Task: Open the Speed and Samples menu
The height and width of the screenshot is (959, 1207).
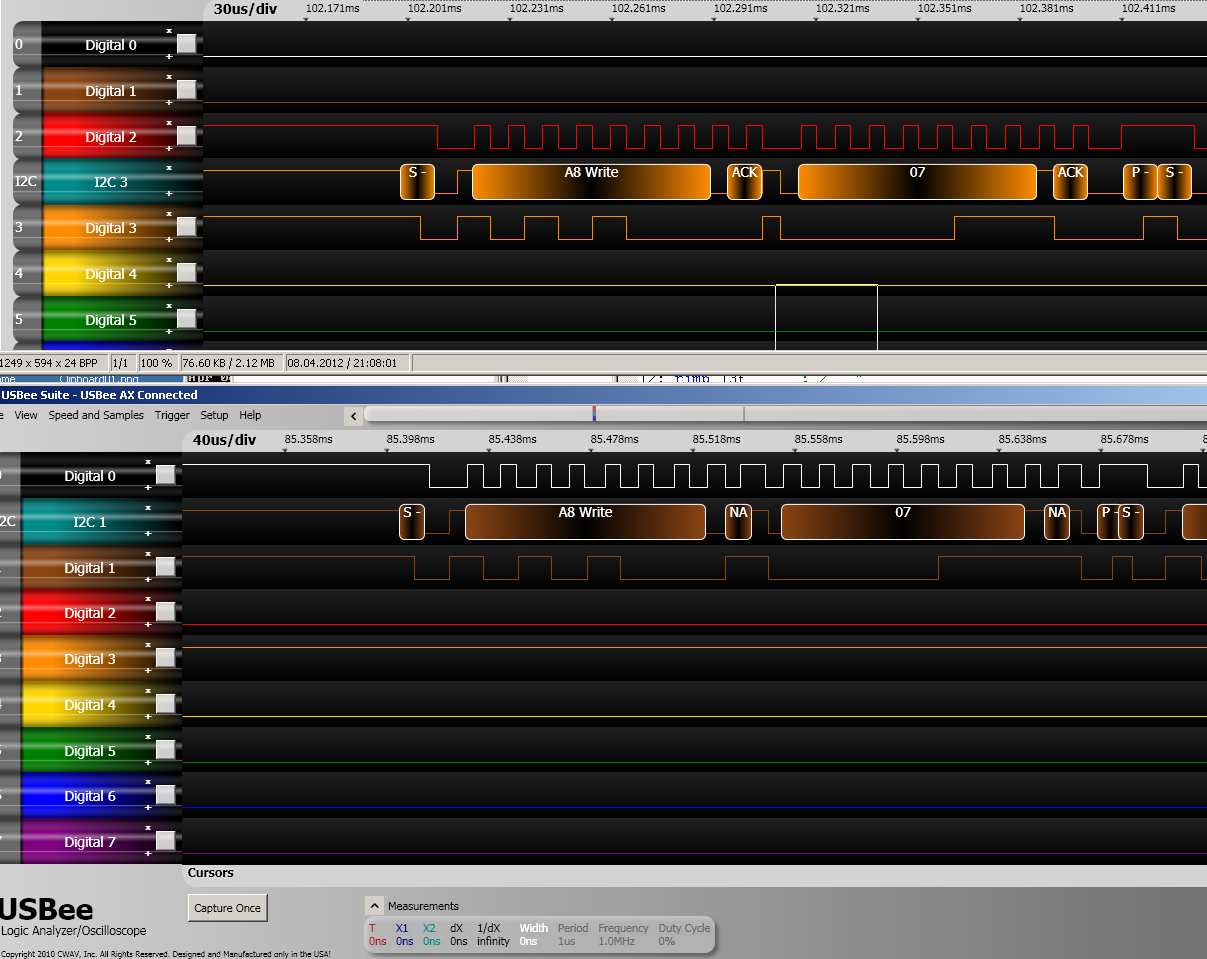Action: click(96, 415)
